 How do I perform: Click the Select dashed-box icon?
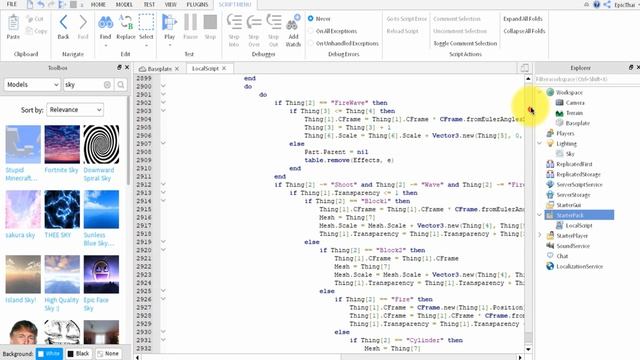pyautogui.click(x=146, y=22)
